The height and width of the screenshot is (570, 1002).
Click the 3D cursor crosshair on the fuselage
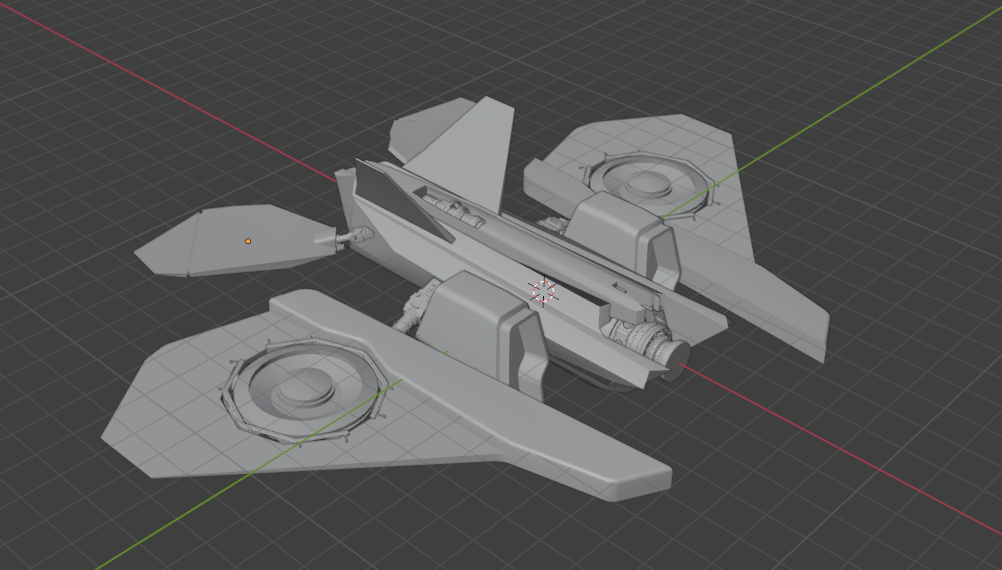(544, 291)
